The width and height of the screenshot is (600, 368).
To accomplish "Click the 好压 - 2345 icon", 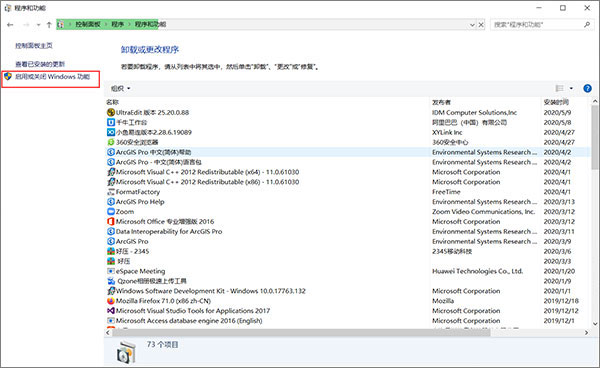I will coord(111,251).
